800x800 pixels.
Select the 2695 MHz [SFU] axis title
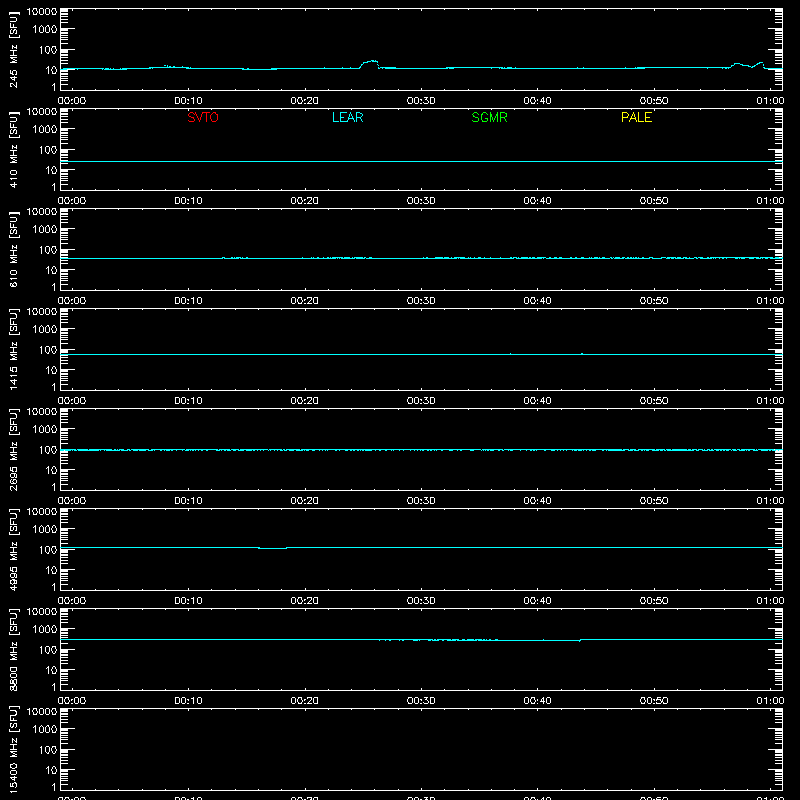point(13,449)
